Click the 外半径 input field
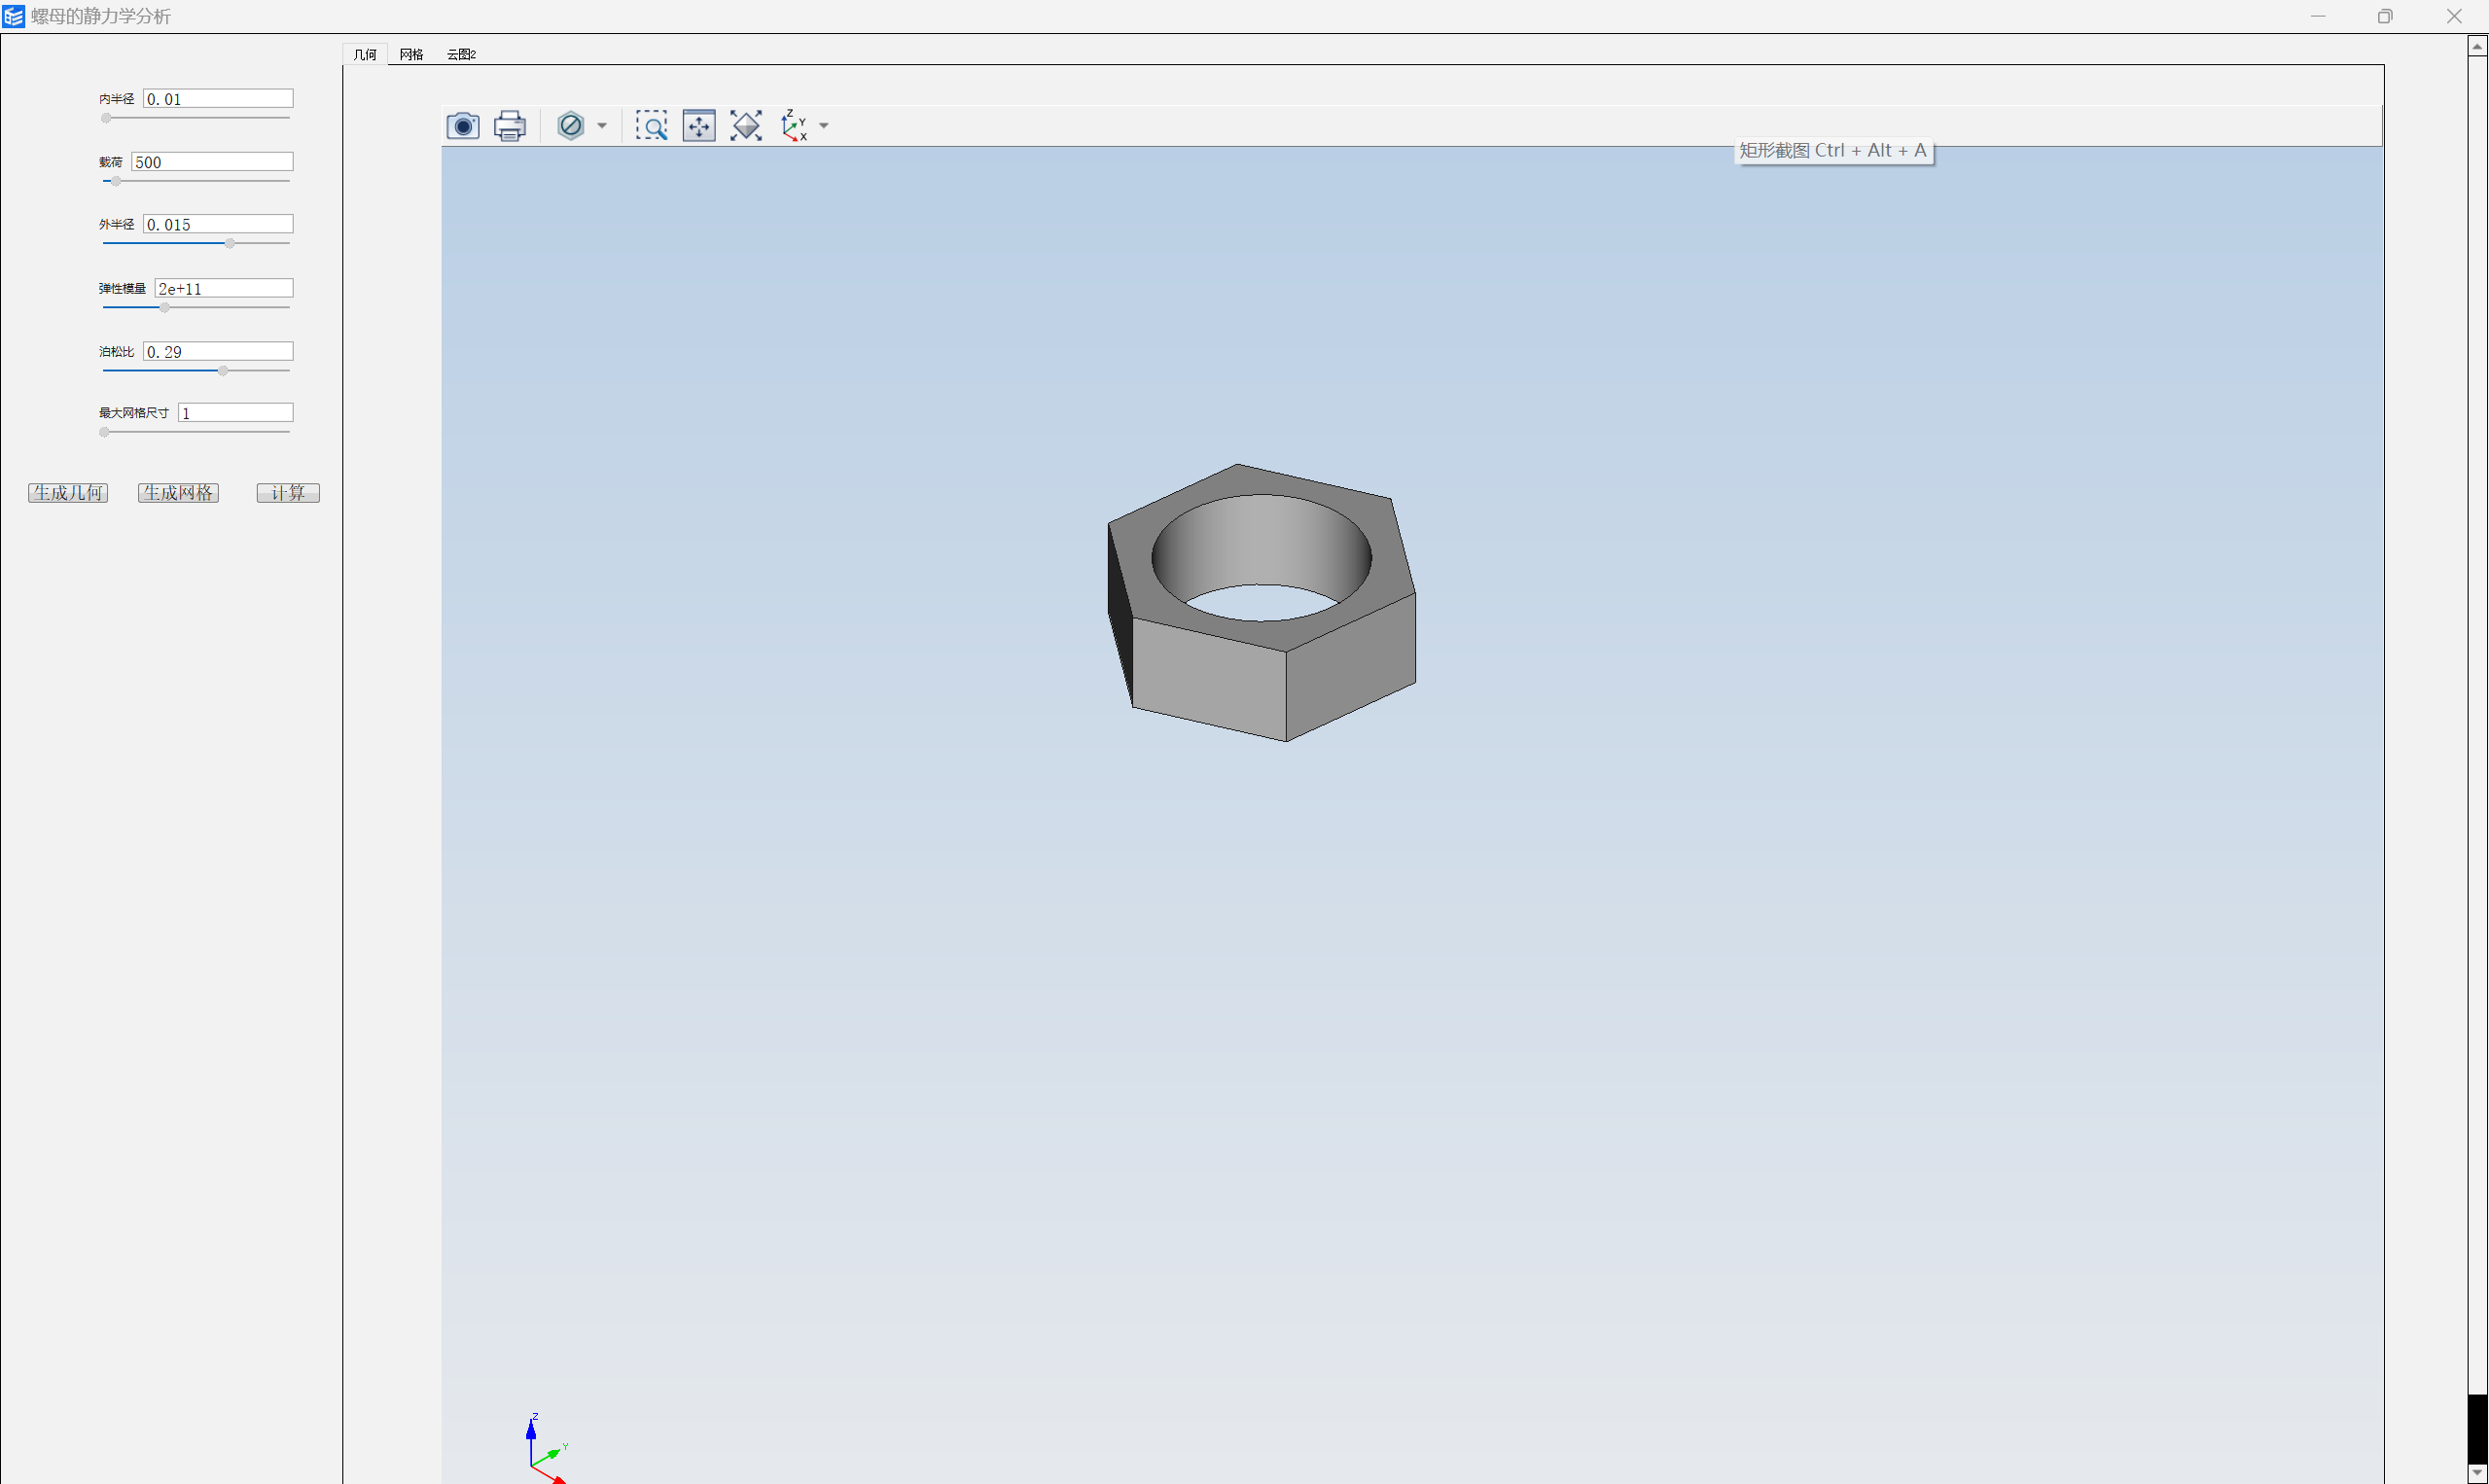This screenshot has width=2489, height=1484. [218, 225]
